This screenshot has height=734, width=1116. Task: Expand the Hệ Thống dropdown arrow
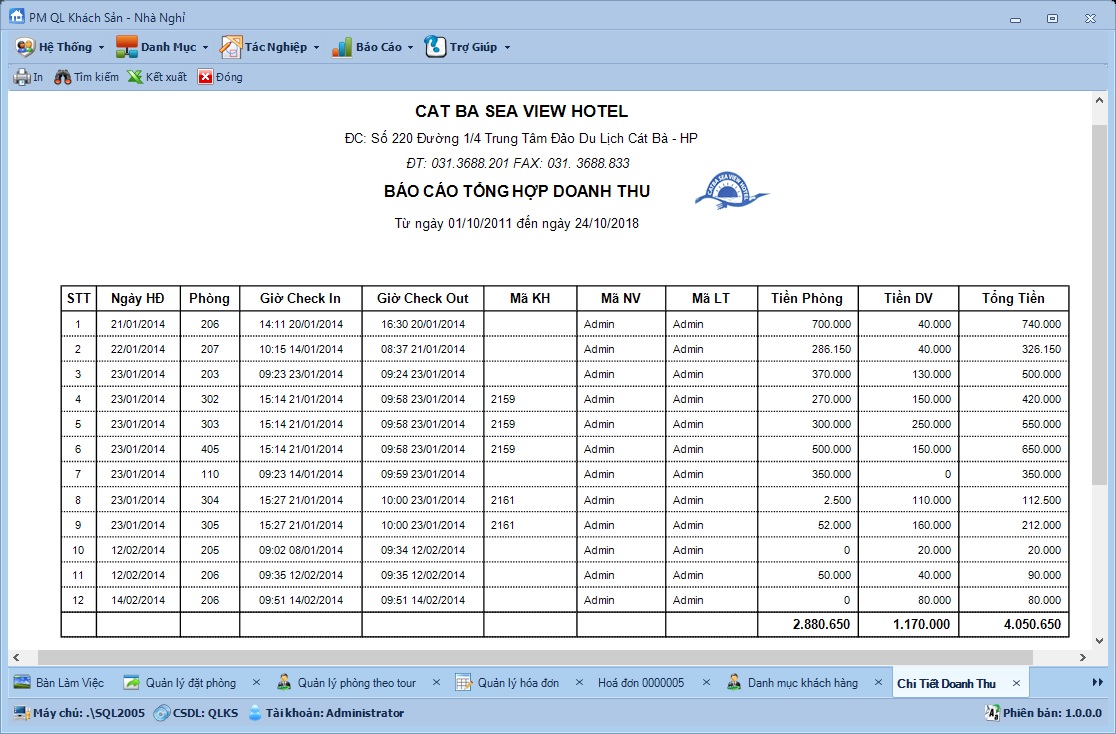click(101, 48)
